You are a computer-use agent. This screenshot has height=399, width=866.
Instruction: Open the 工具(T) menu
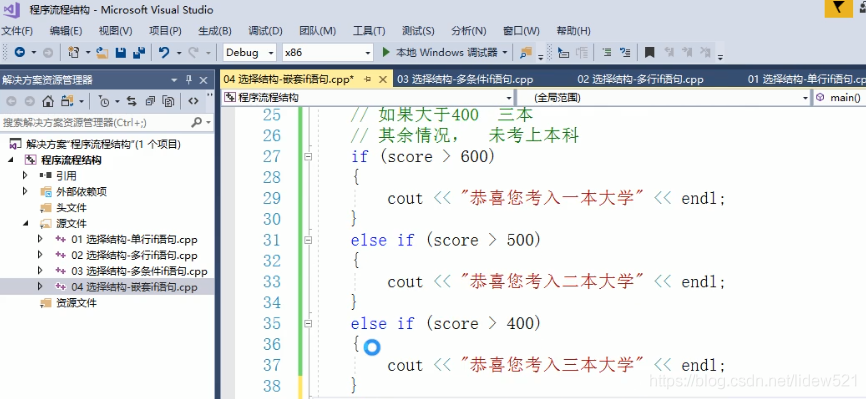(x=369, y=30)
